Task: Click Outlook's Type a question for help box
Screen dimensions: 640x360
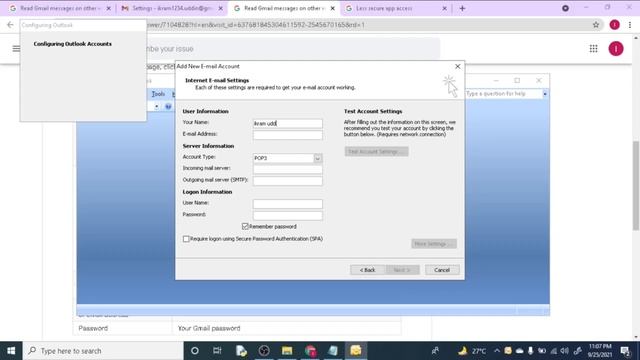Action: click(503, 94)
